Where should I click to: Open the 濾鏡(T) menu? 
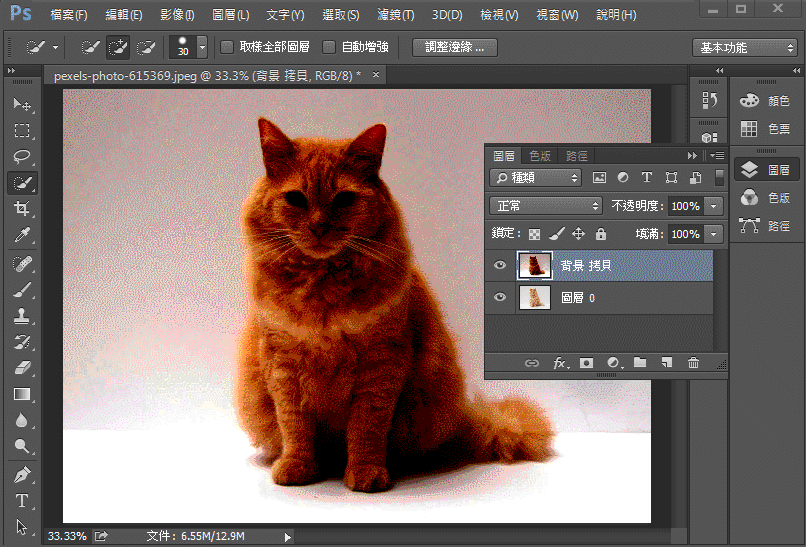pos(396,15)
